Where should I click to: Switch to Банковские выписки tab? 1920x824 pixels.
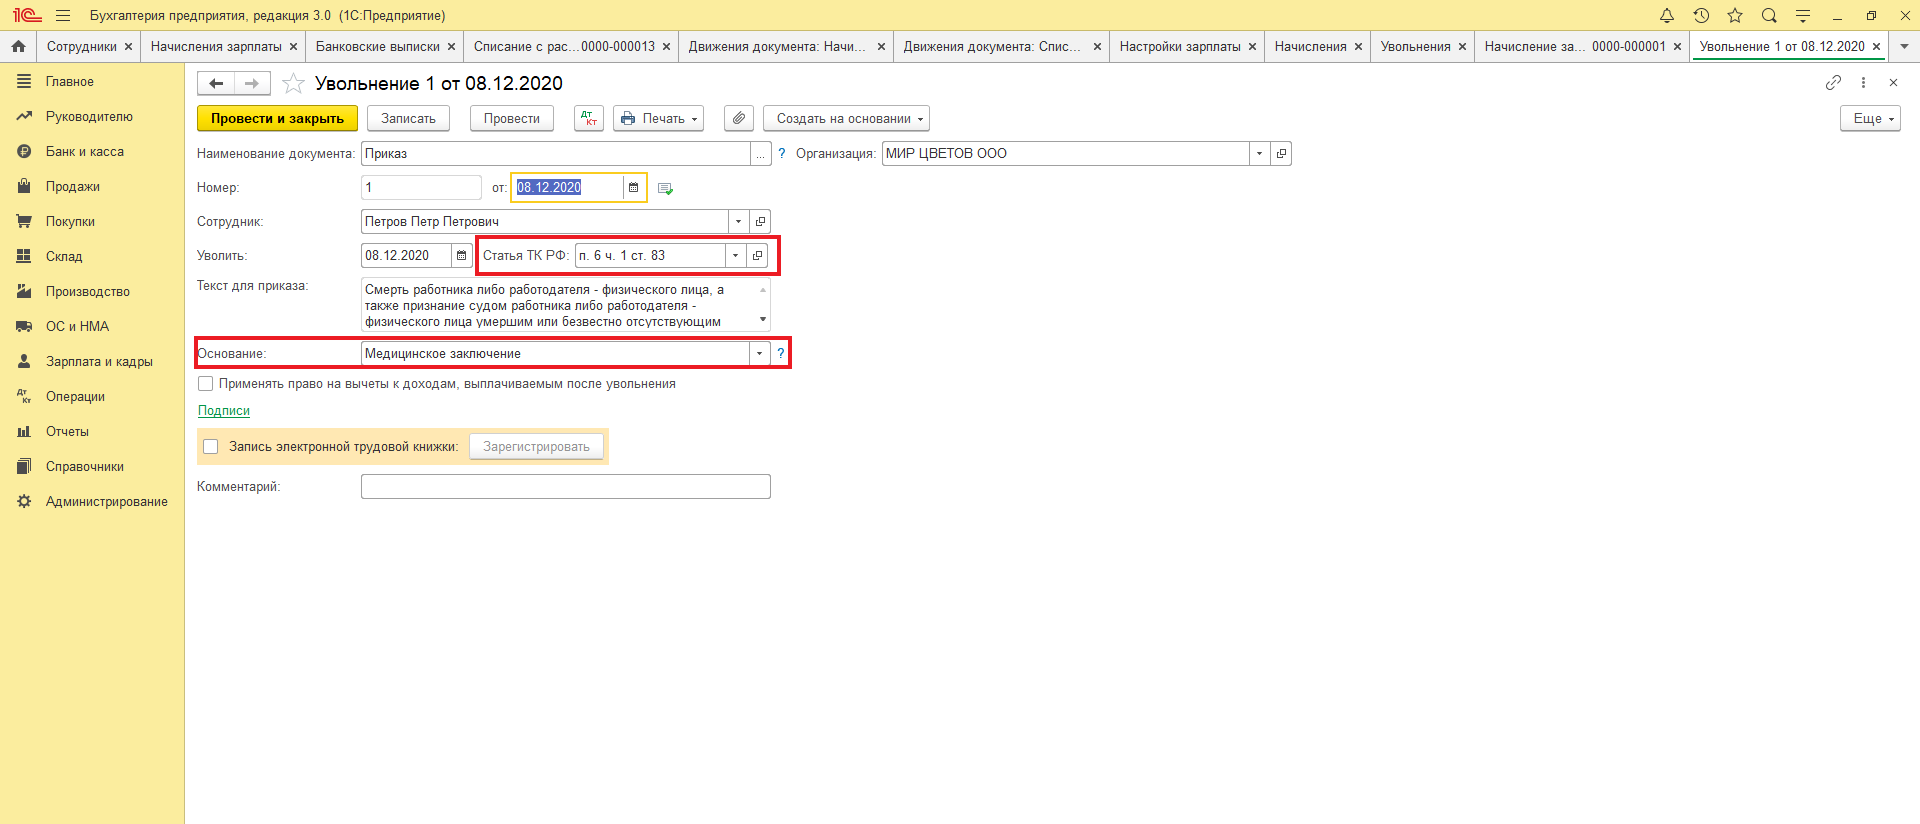point(377,47)
